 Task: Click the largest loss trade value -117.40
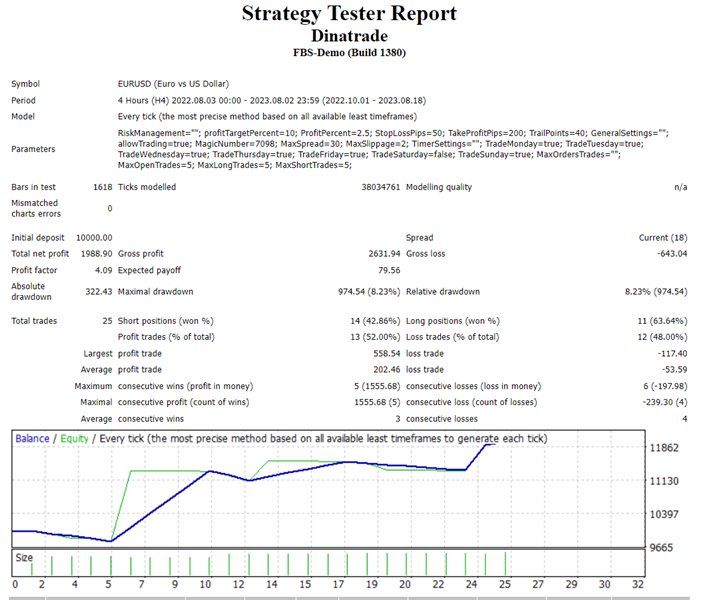[x=672, y=353]
